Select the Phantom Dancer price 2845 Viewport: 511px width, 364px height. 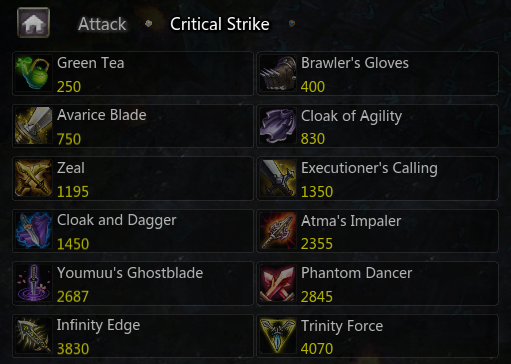[317, 297]
